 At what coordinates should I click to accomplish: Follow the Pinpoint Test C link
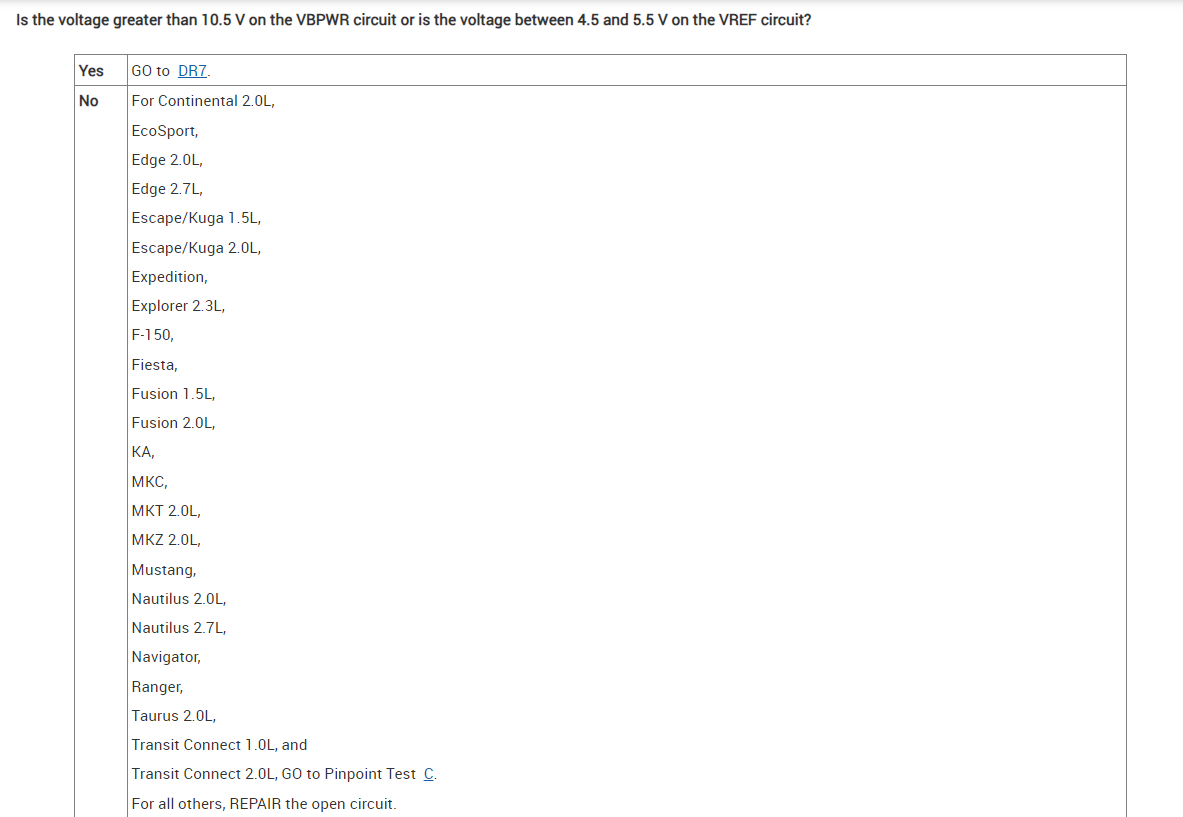click(x=430, y=774)
